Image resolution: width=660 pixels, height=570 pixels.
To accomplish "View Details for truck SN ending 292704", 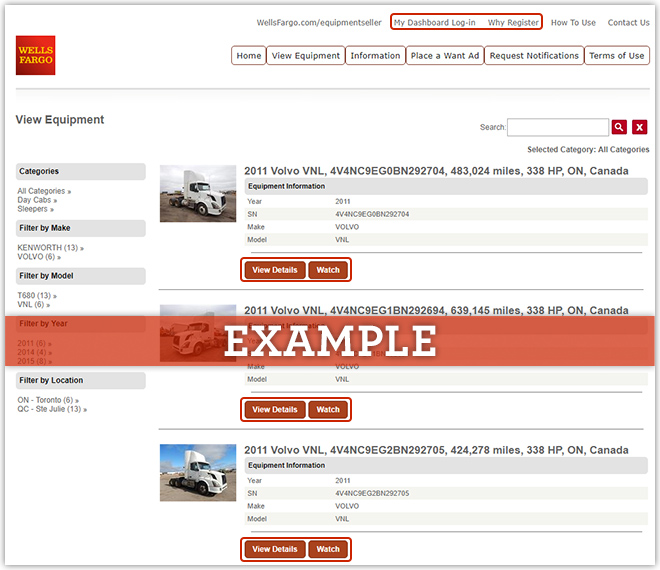I will pyautogui.click(x=275, y=270).
